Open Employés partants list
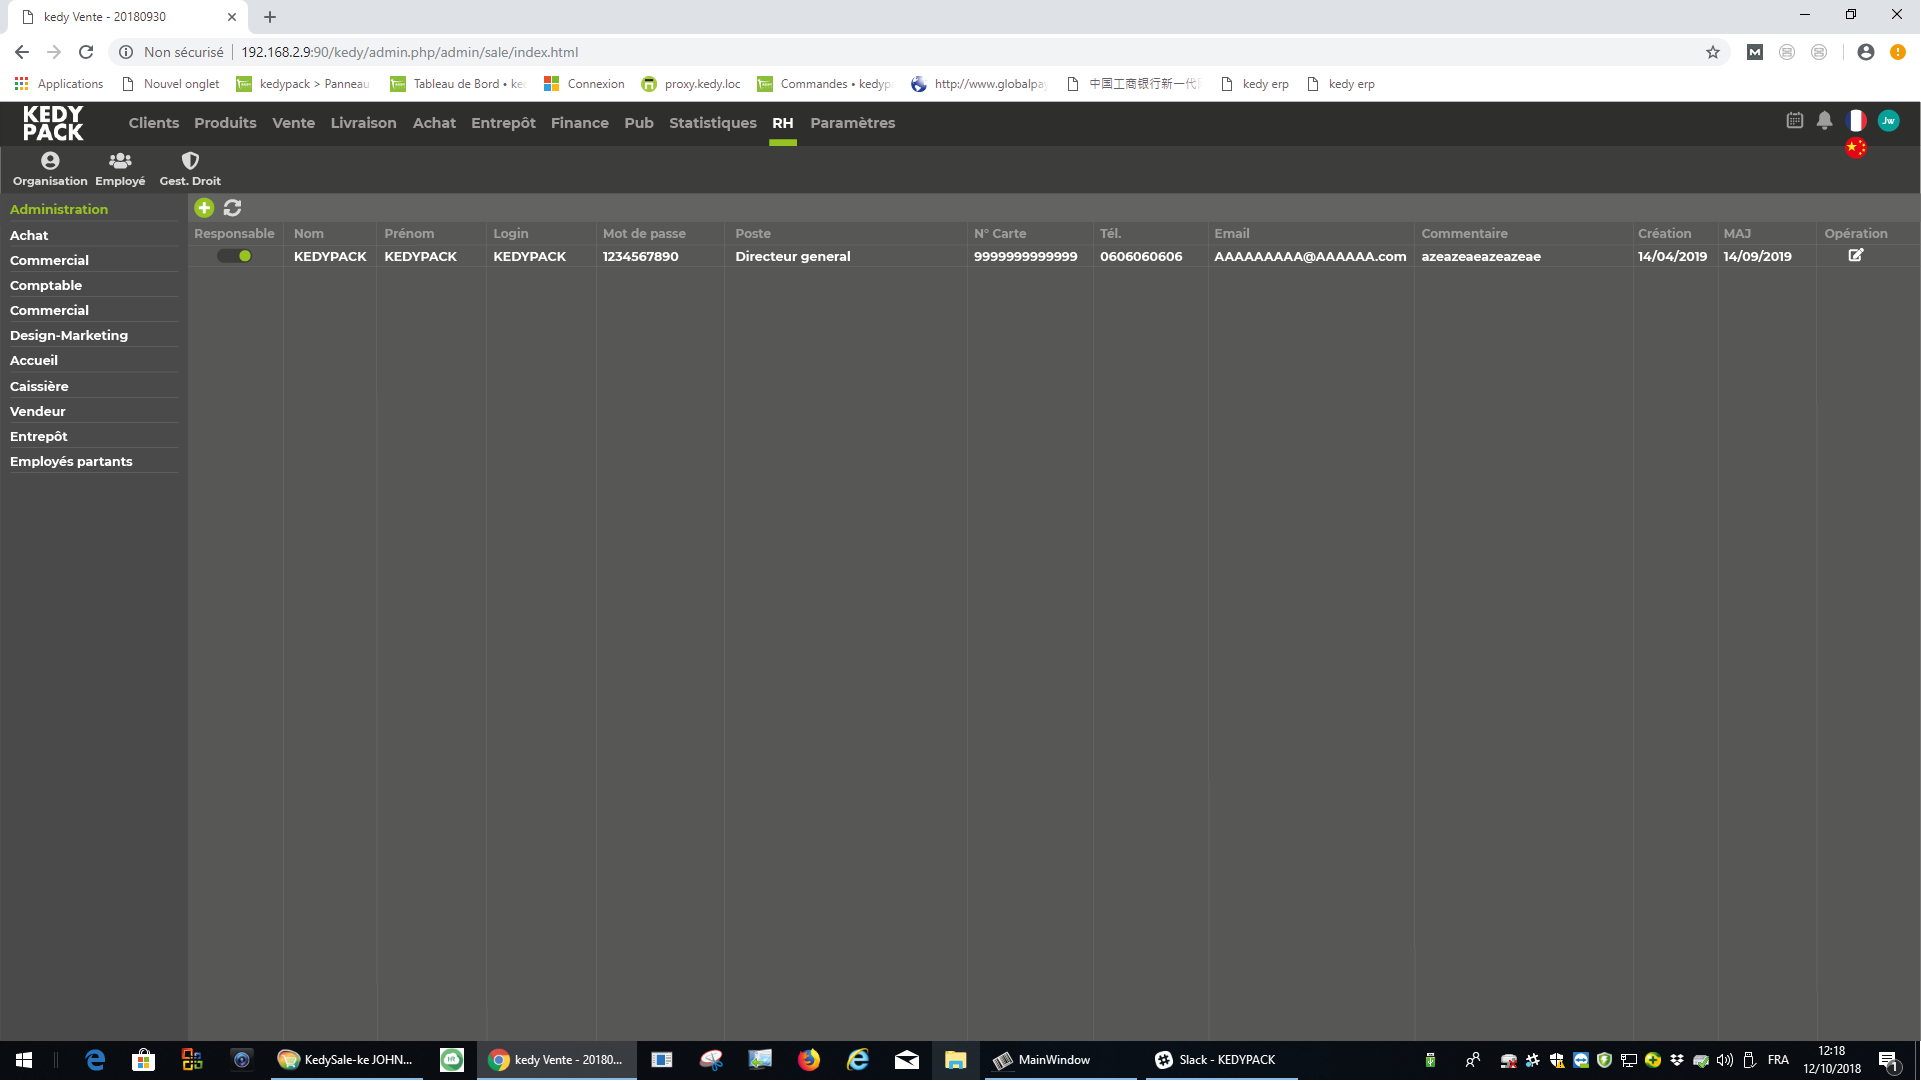Image resolution: width=1921 pixels, height=1081 pixels. click(71, 461)
